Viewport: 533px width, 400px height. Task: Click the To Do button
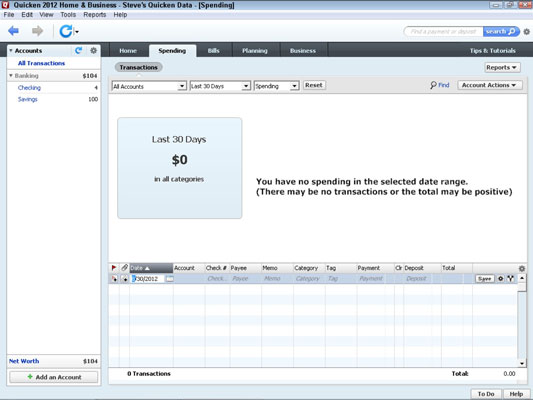486,394
